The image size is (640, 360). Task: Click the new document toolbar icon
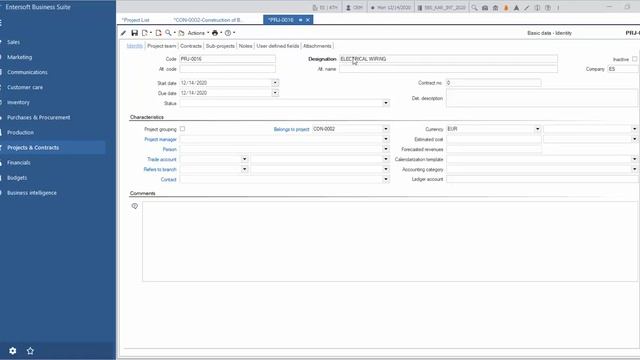145,33
